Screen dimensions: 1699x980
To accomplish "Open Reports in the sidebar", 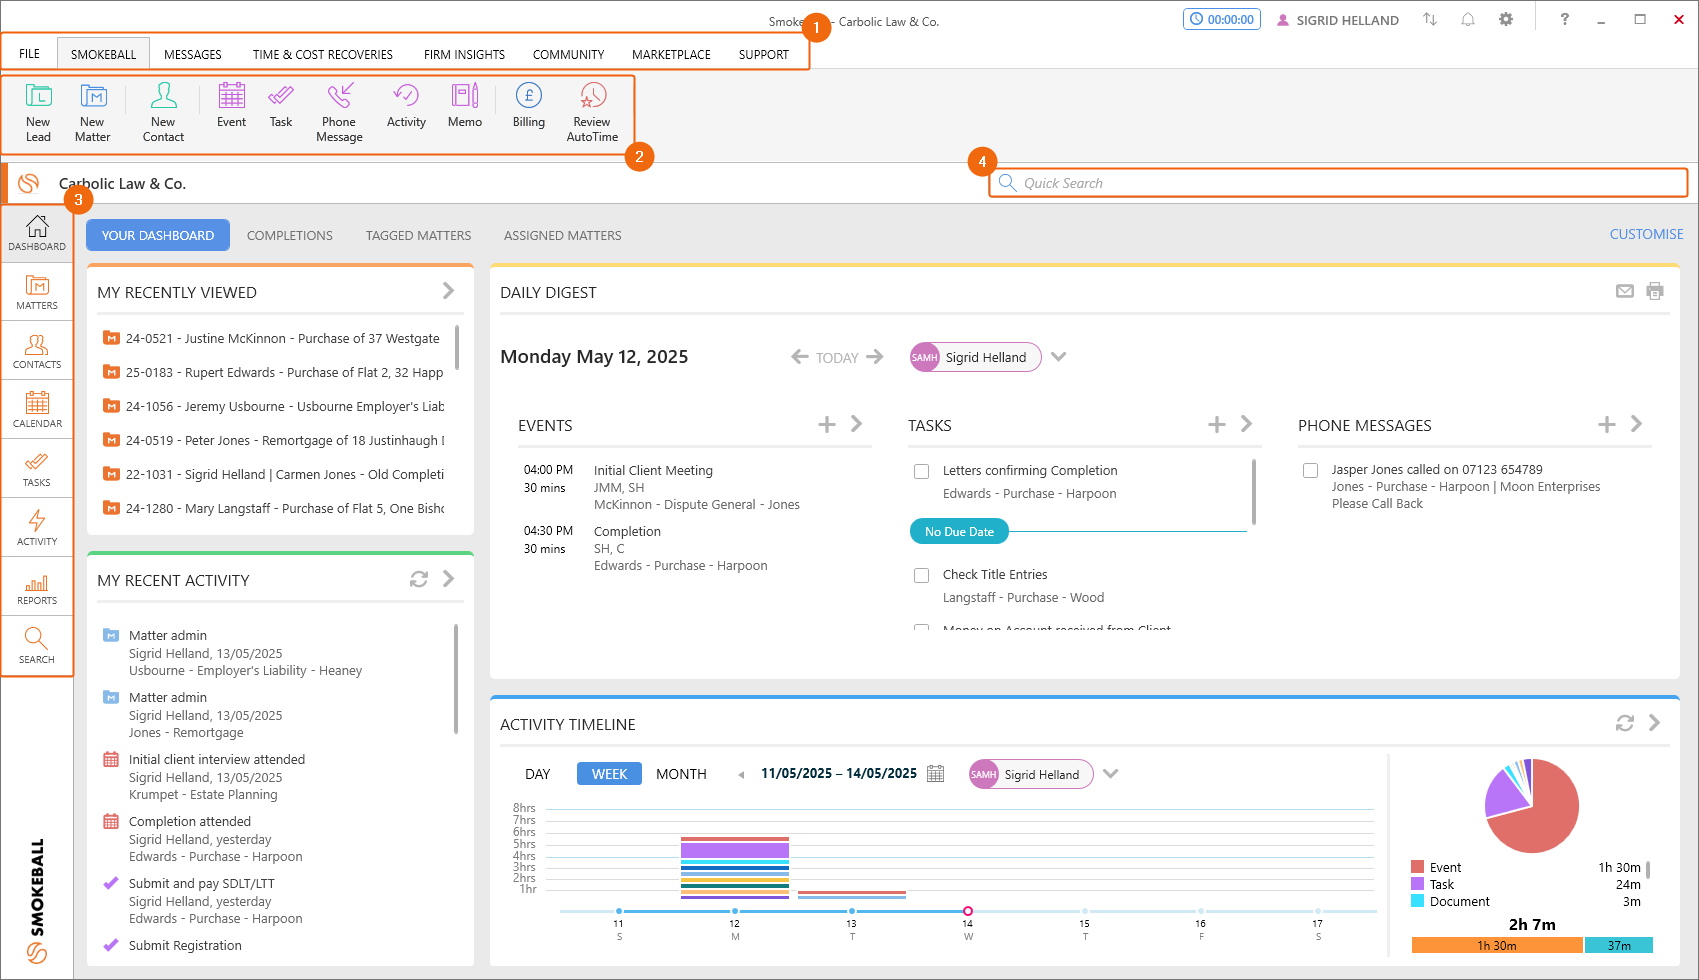I will (37, 587).
